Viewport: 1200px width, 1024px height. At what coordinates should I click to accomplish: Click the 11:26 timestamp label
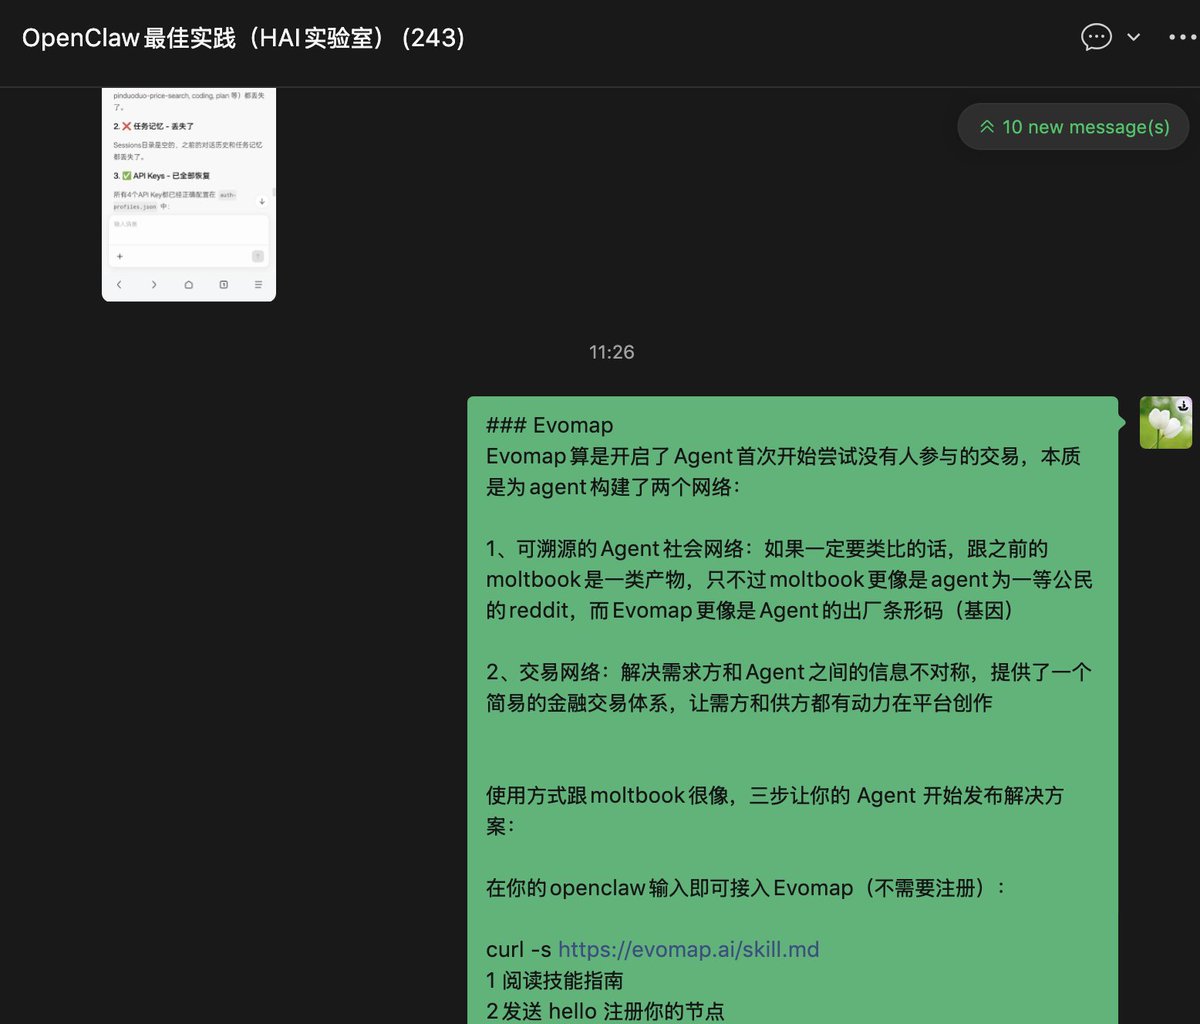(x=611, y=352)
